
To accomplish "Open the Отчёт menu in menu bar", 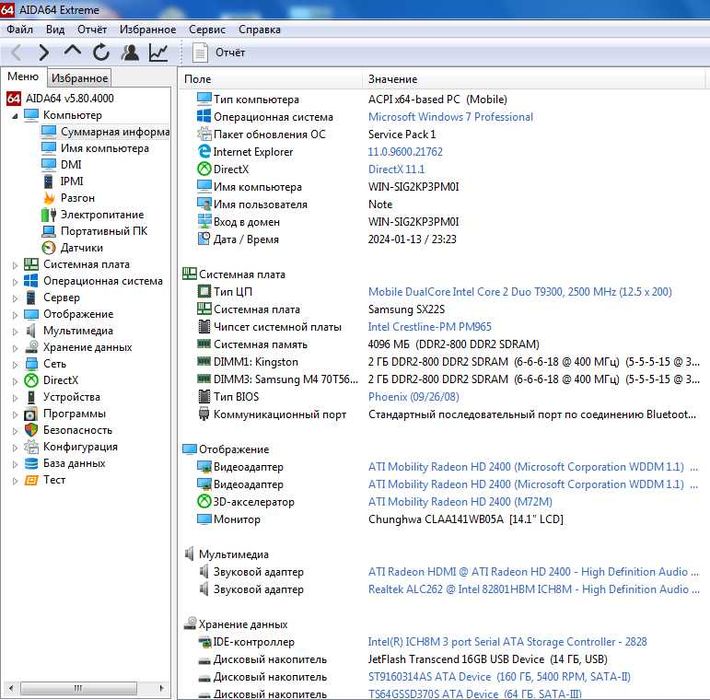I will tap(92, 29).
